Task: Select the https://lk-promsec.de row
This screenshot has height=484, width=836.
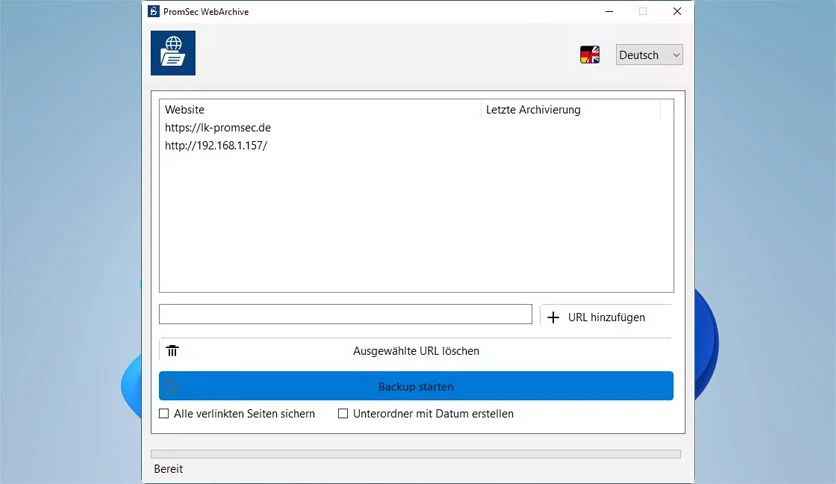Action: pyautogui.click(x=416, y=127)
